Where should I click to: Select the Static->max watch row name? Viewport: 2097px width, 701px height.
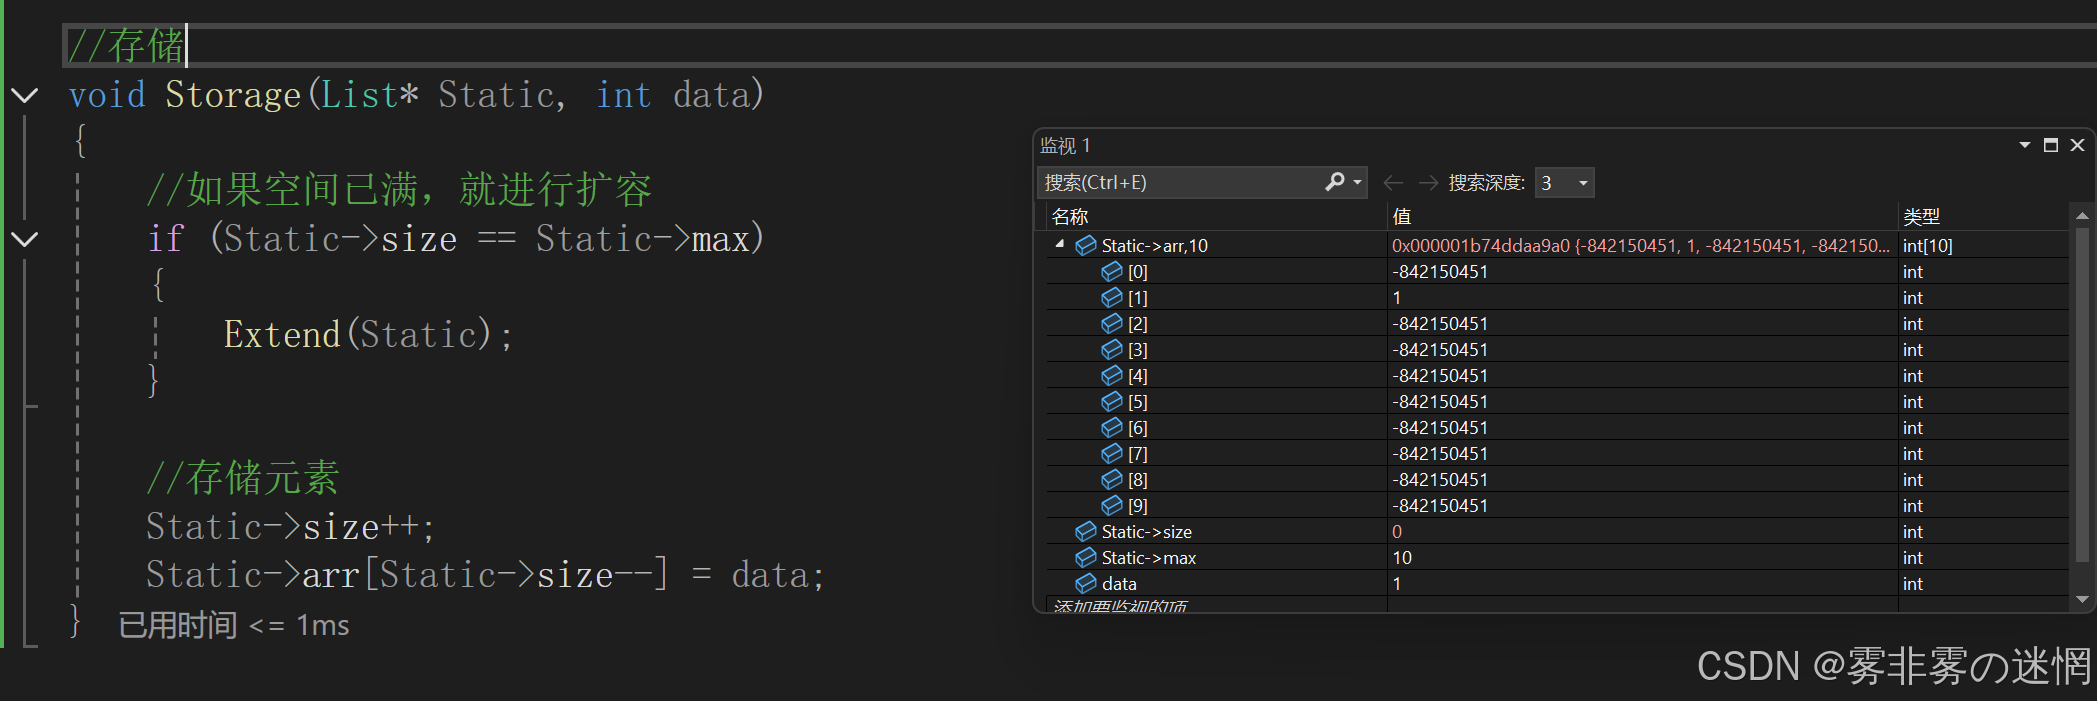tap(1149, 558)
